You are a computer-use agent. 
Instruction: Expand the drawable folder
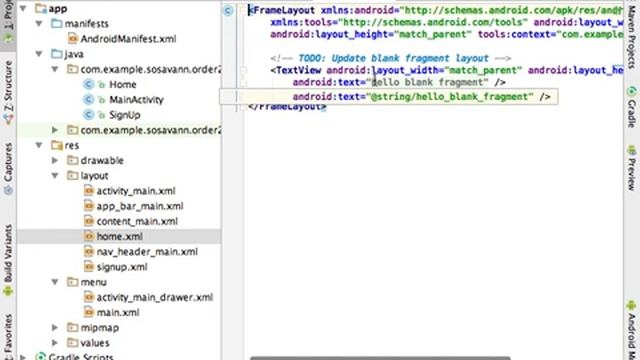55,160
